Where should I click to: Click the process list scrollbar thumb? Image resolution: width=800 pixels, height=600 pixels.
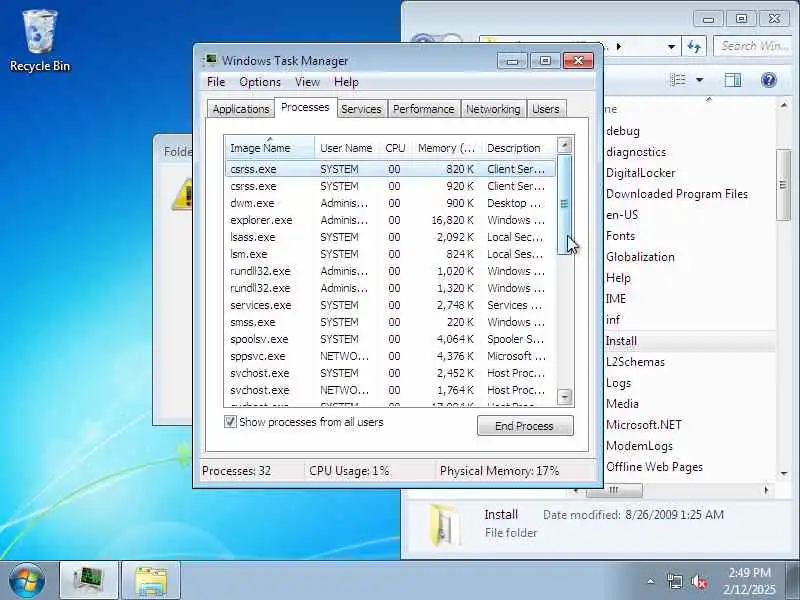click(564, 204)
